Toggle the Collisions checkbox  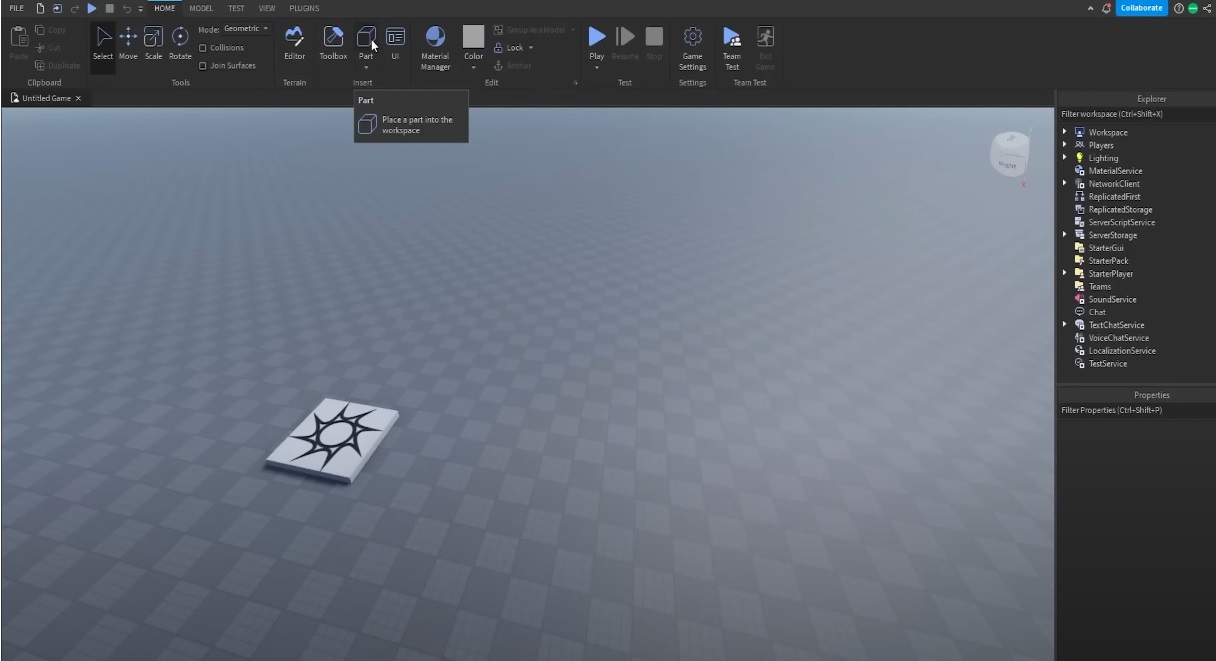[203, 48]
